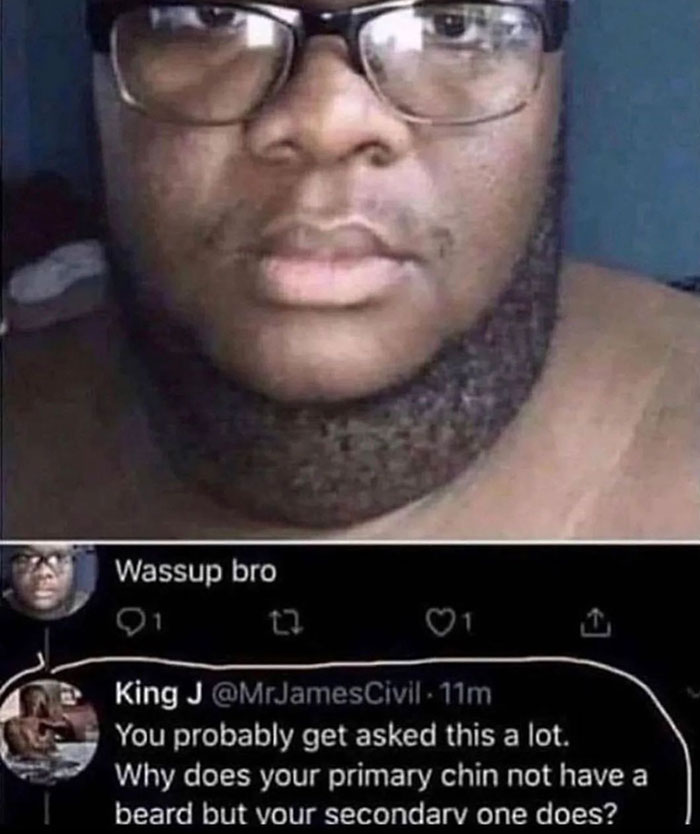Expand King J tweet's options caret
Screen dimensions: 700x834
tap(694, 693)
